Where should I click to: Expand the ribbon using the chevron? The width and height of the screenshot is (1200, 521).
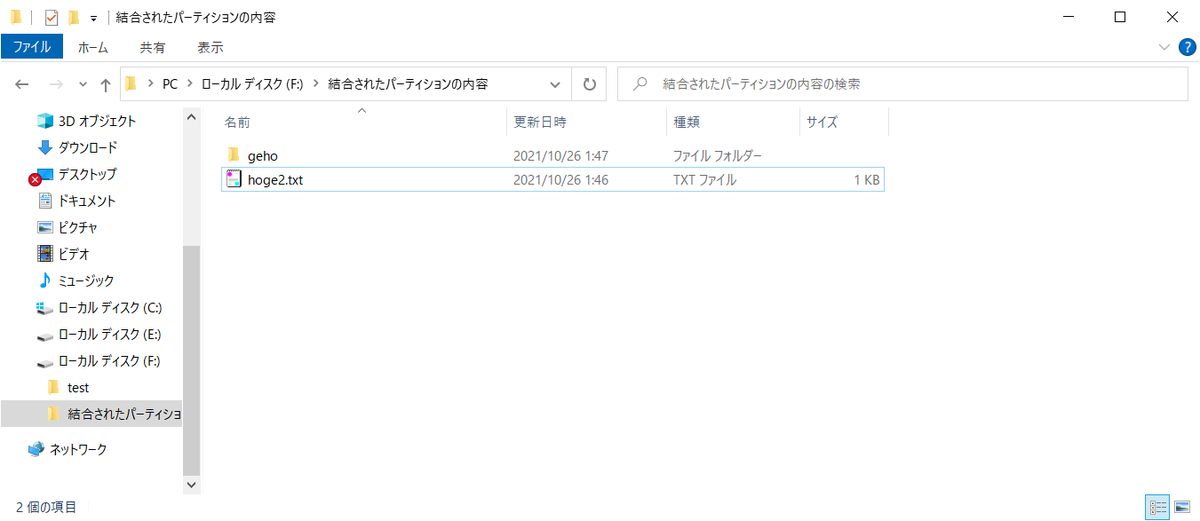(x=1164, y=47)
